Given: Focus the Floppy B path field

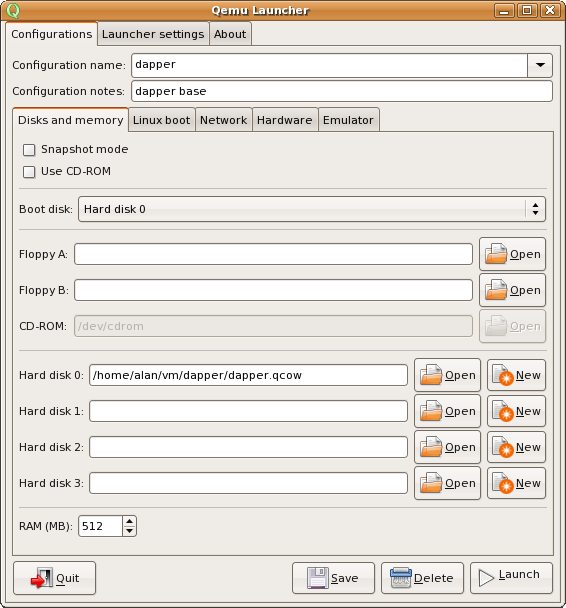Looking at the screenshot, I should click(x=273, y=290).
